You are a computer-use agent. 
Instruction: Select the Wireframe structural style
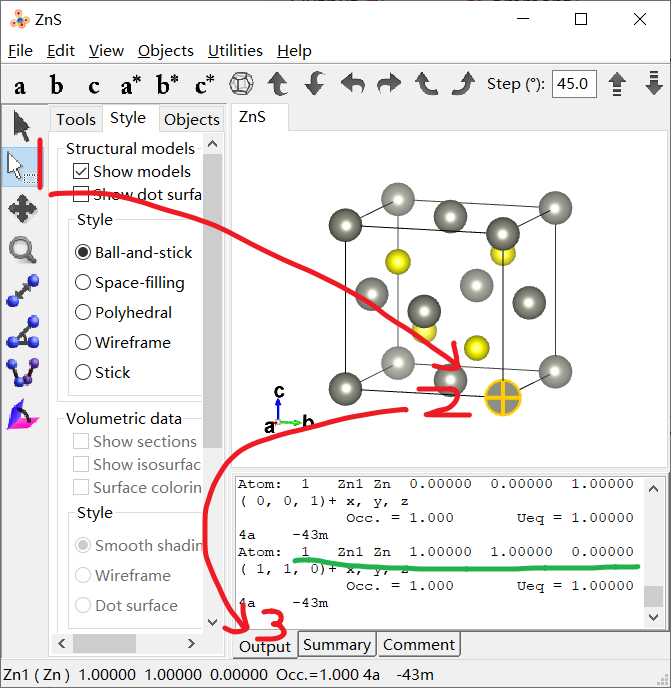[84, 343]
